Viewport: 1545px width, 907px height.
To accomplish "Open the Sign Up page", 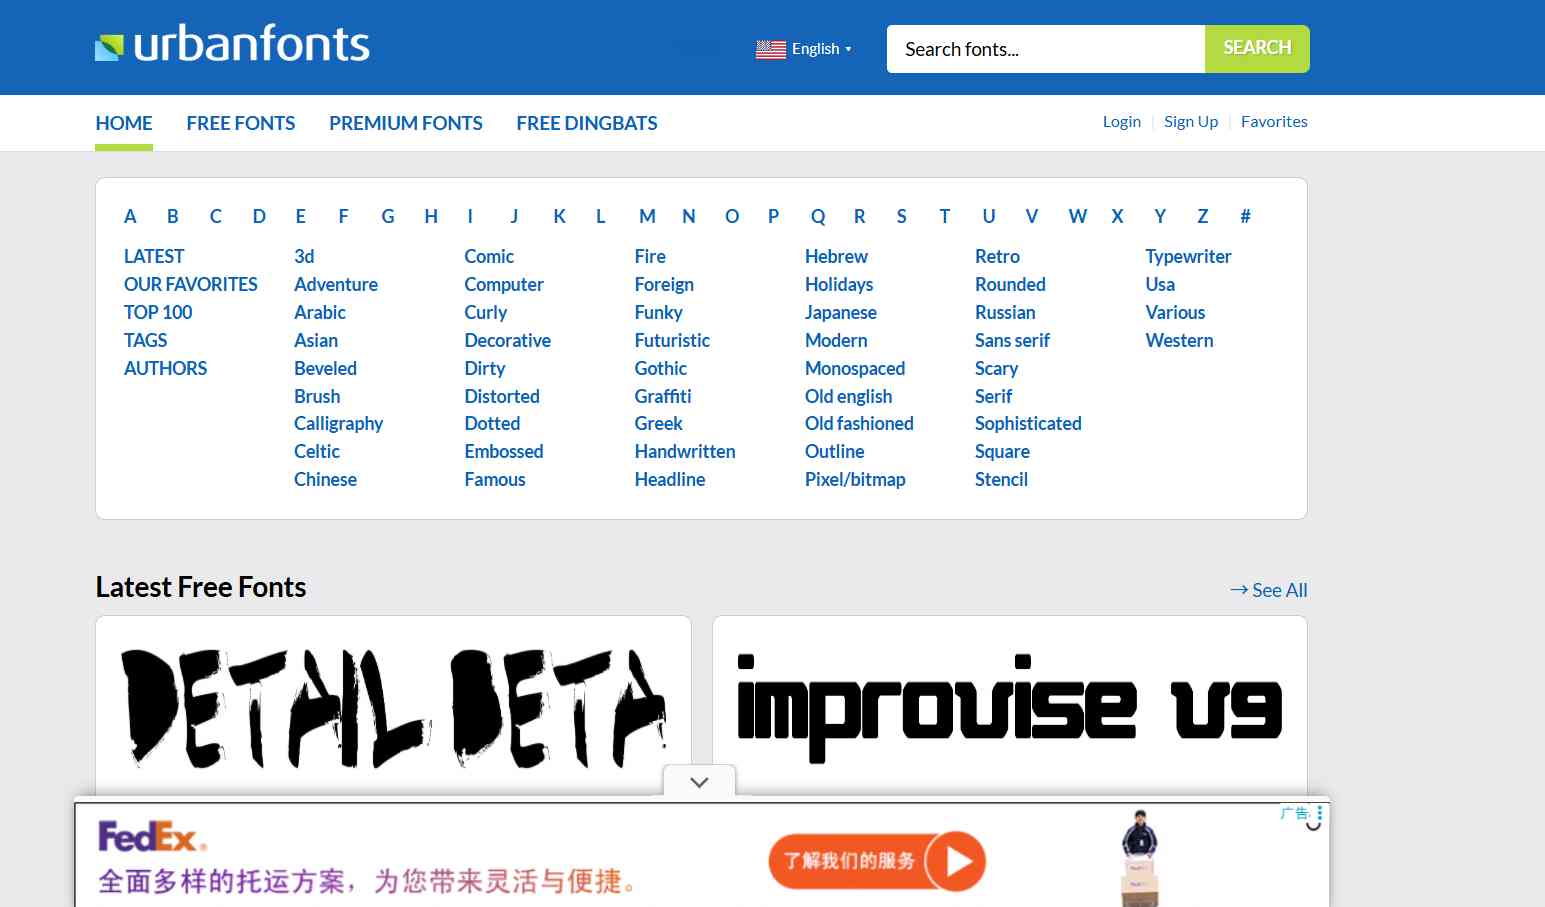I will pyautogui.click(x=1191, y=121).
